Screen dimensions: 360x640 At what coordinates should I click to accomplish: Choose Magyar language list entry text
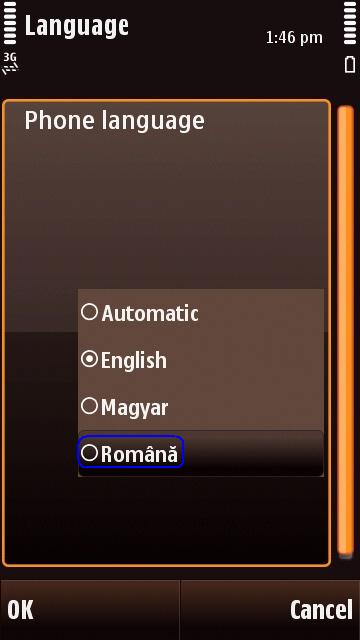pyautogui.click(x=134, y=408)
